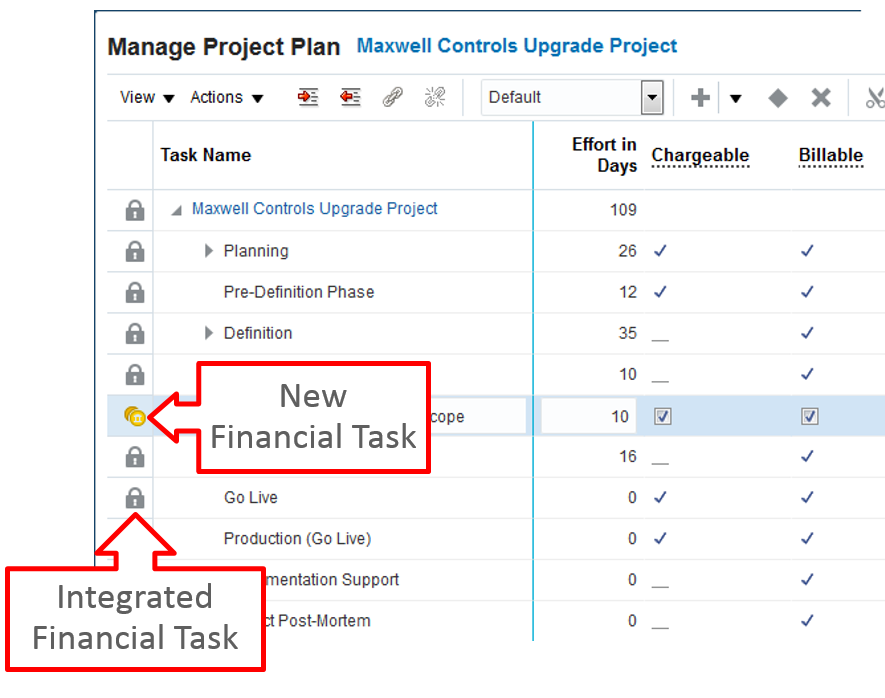Click the gold coins new financial task icon
Screen dimensions: 885x698
[135, 416]
